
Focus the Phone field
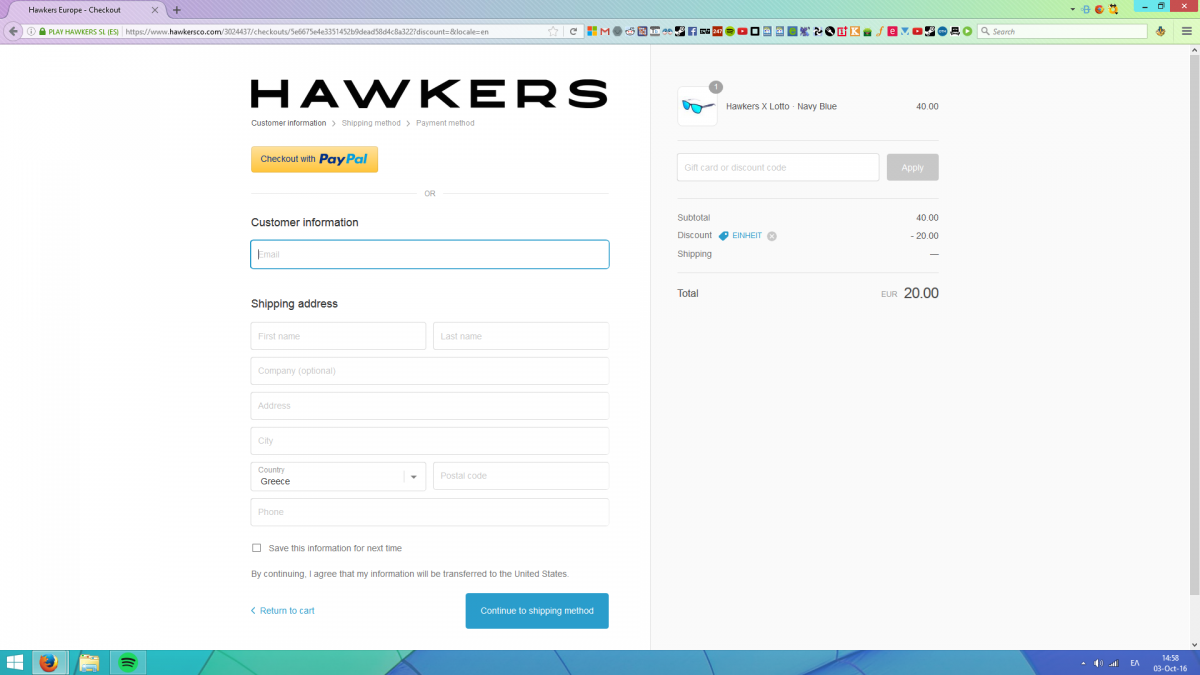coord(430,512)
